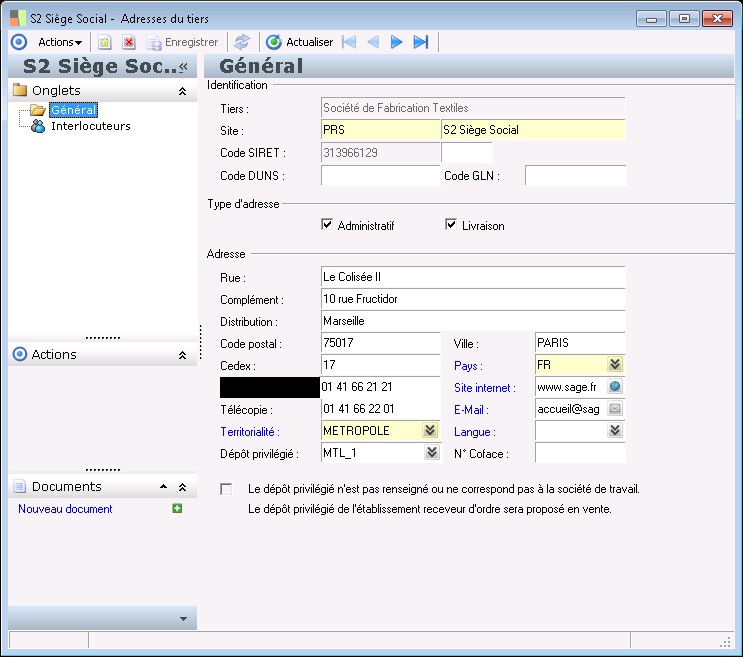Tick the dépôt privilégié non renseigné checkbox
The height and width of the screenshot is (657, 743).
227,489
